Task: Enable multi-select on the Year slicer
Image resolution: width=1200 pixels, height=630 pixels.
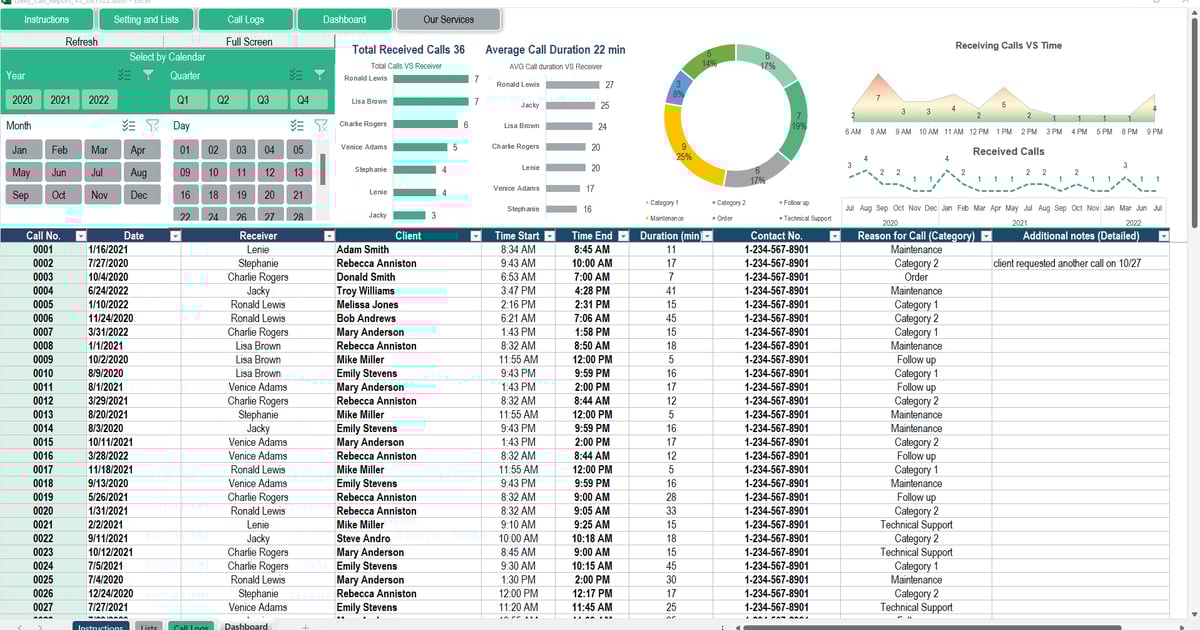Action: click(x=125, y=76)
